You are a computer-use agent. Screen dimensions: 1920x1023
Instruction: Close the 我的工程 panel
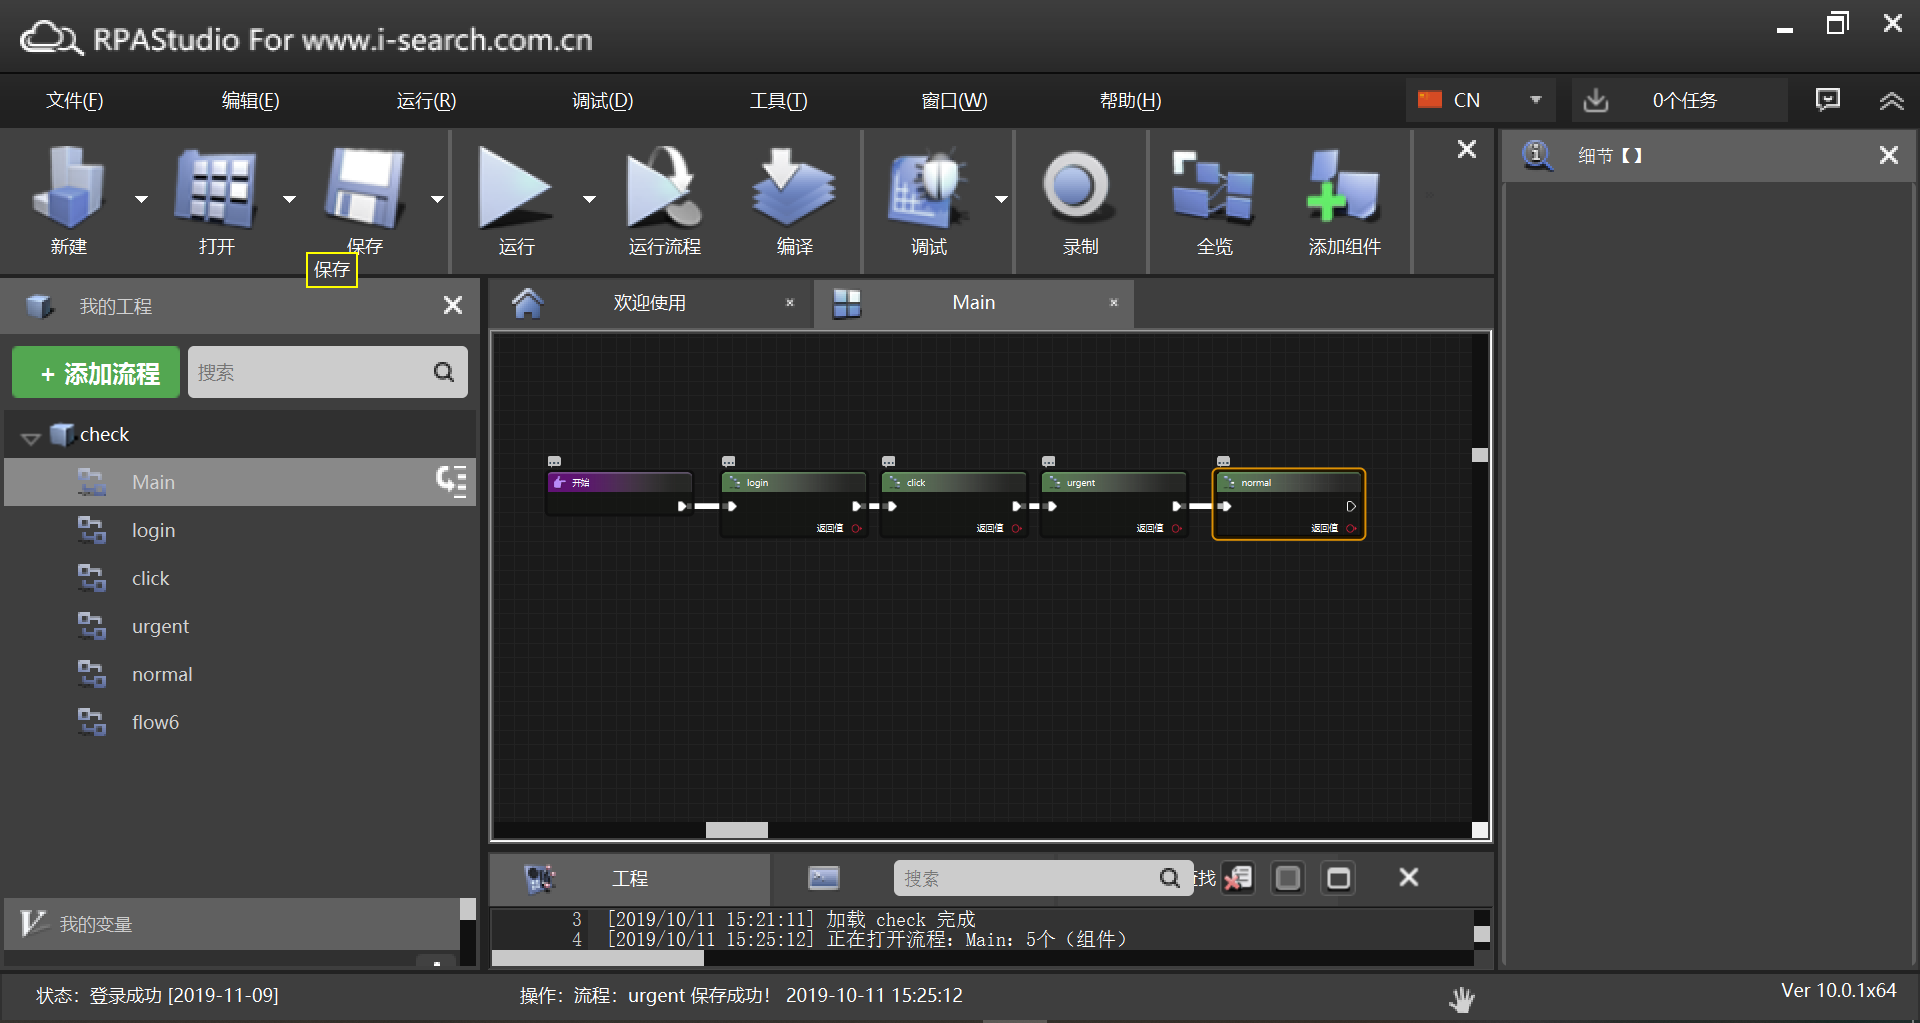453,305
